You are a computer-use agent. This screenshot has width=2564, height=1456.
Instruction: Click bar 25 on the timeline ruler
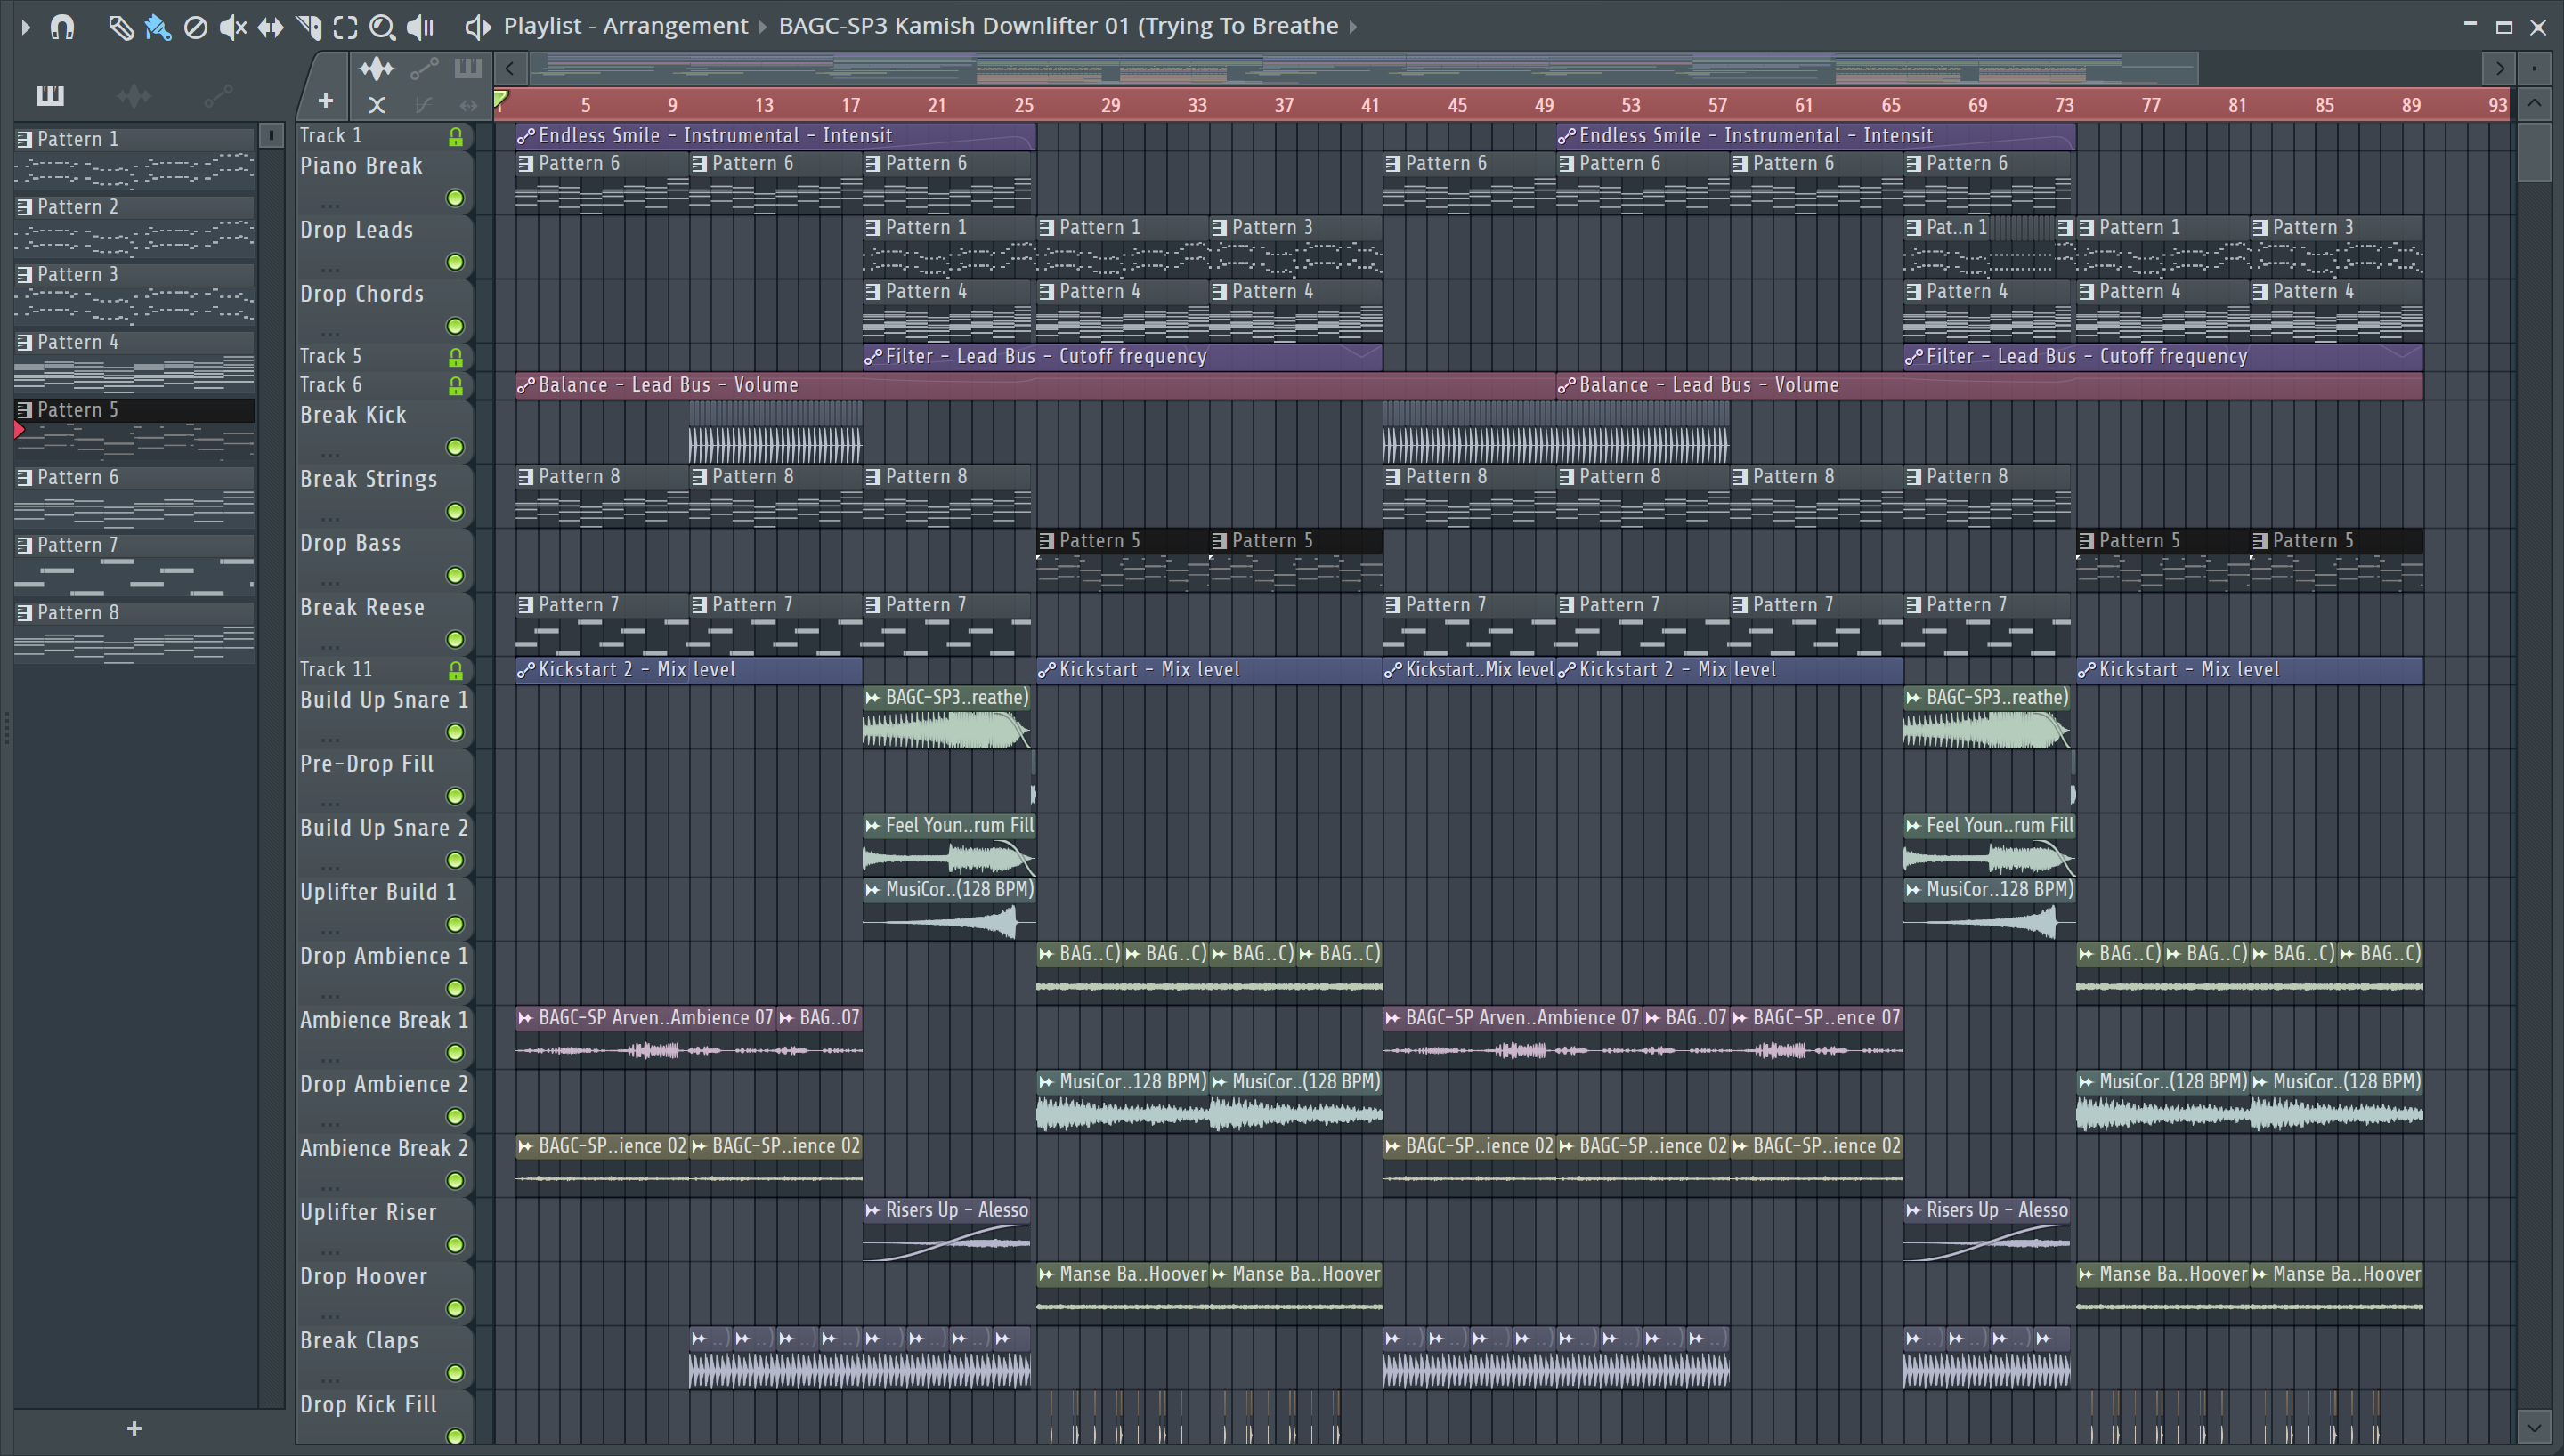[x=1023, y=105]
